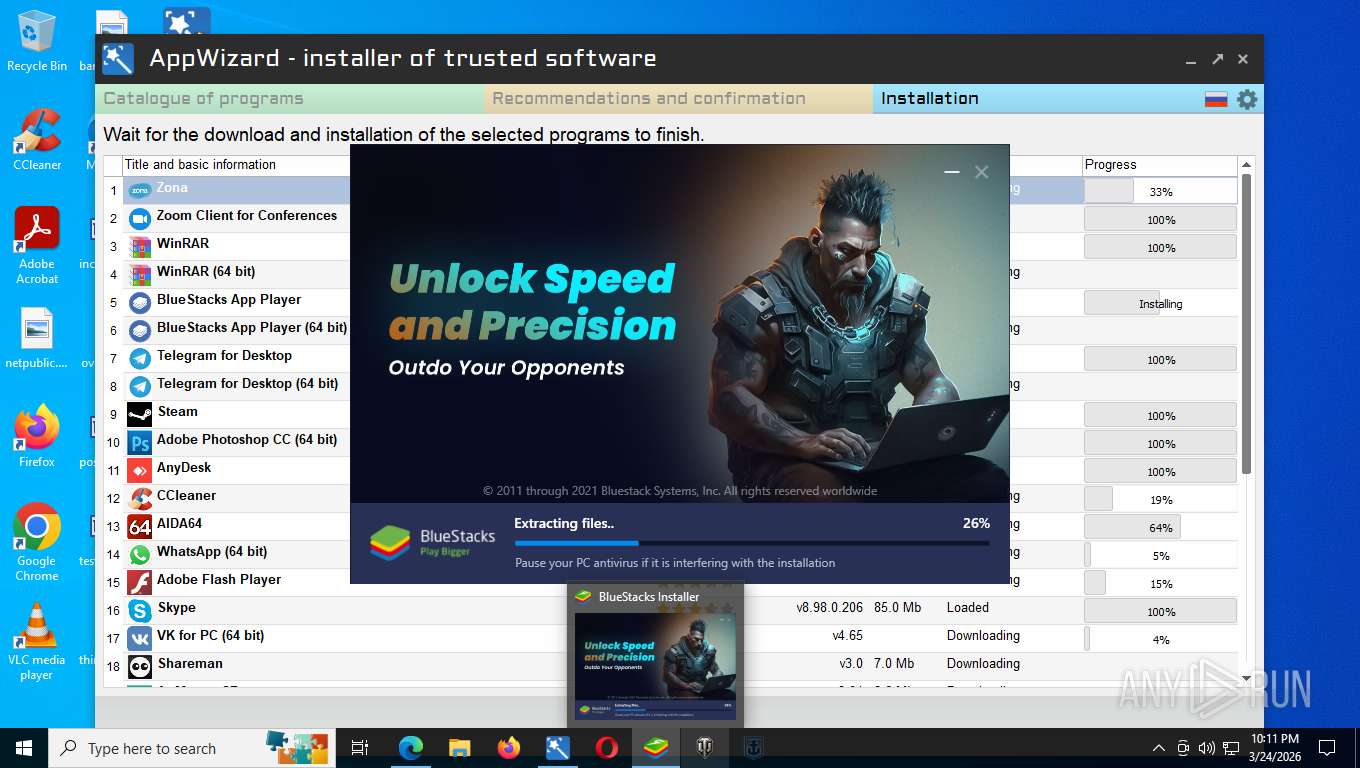Open the Google Chrome desktop shortcut
The height and width of the screenshot is (768, 1360).
tap(37, 542)
